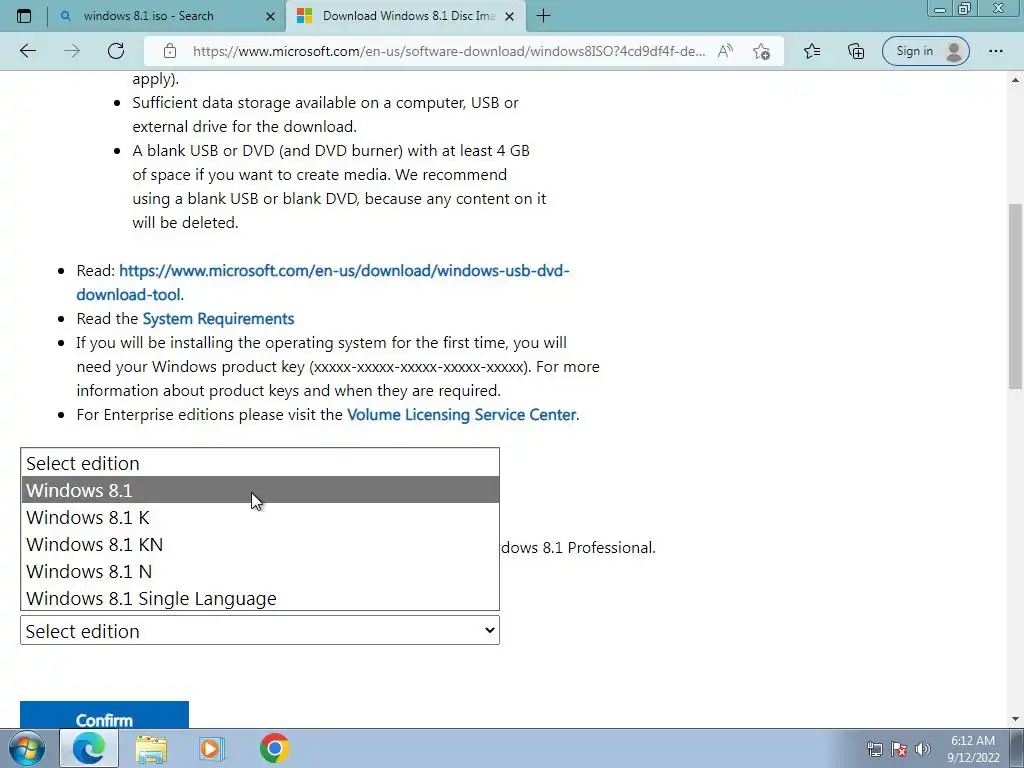Click the browser Forward arrow

click(72, 51)
